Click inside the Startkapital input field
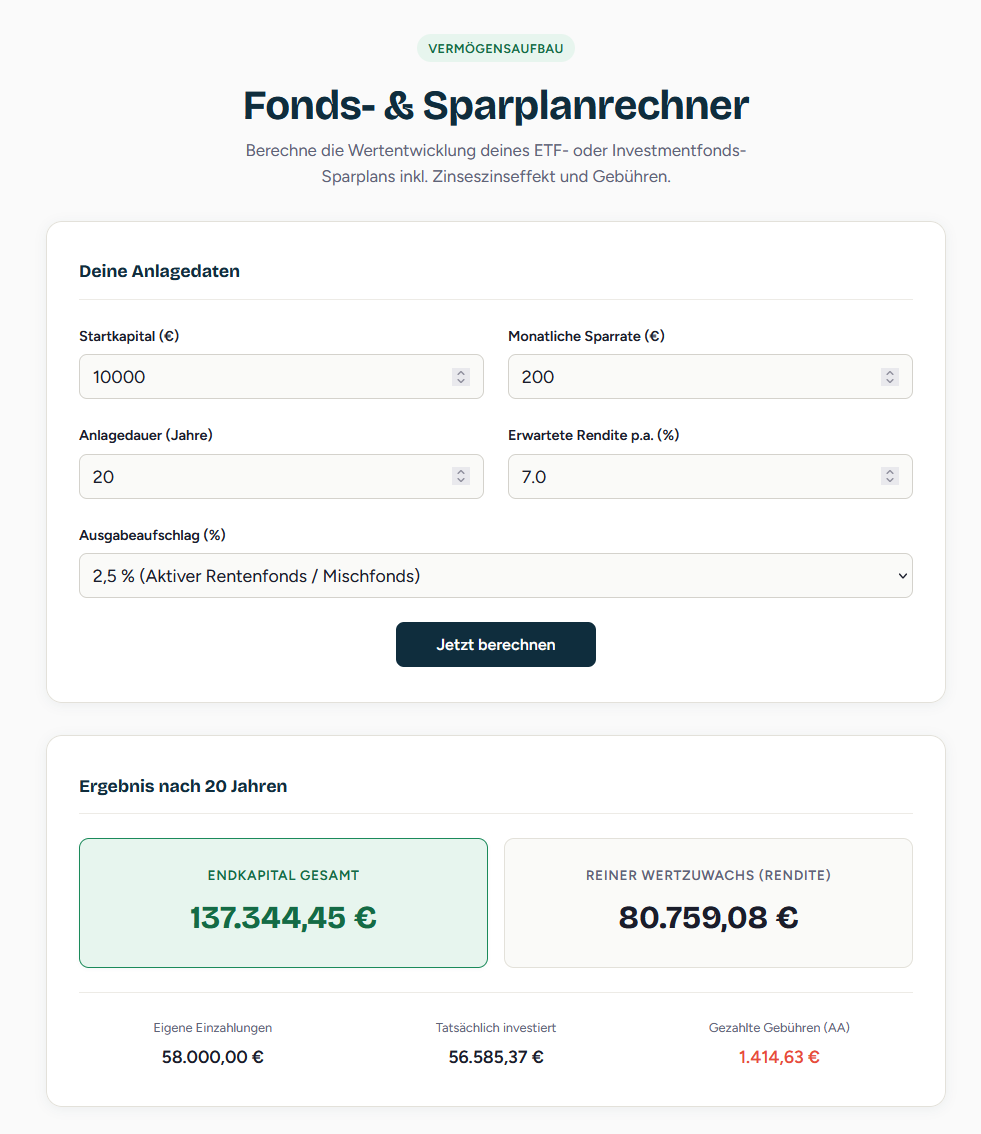 (x=260, y=376)
